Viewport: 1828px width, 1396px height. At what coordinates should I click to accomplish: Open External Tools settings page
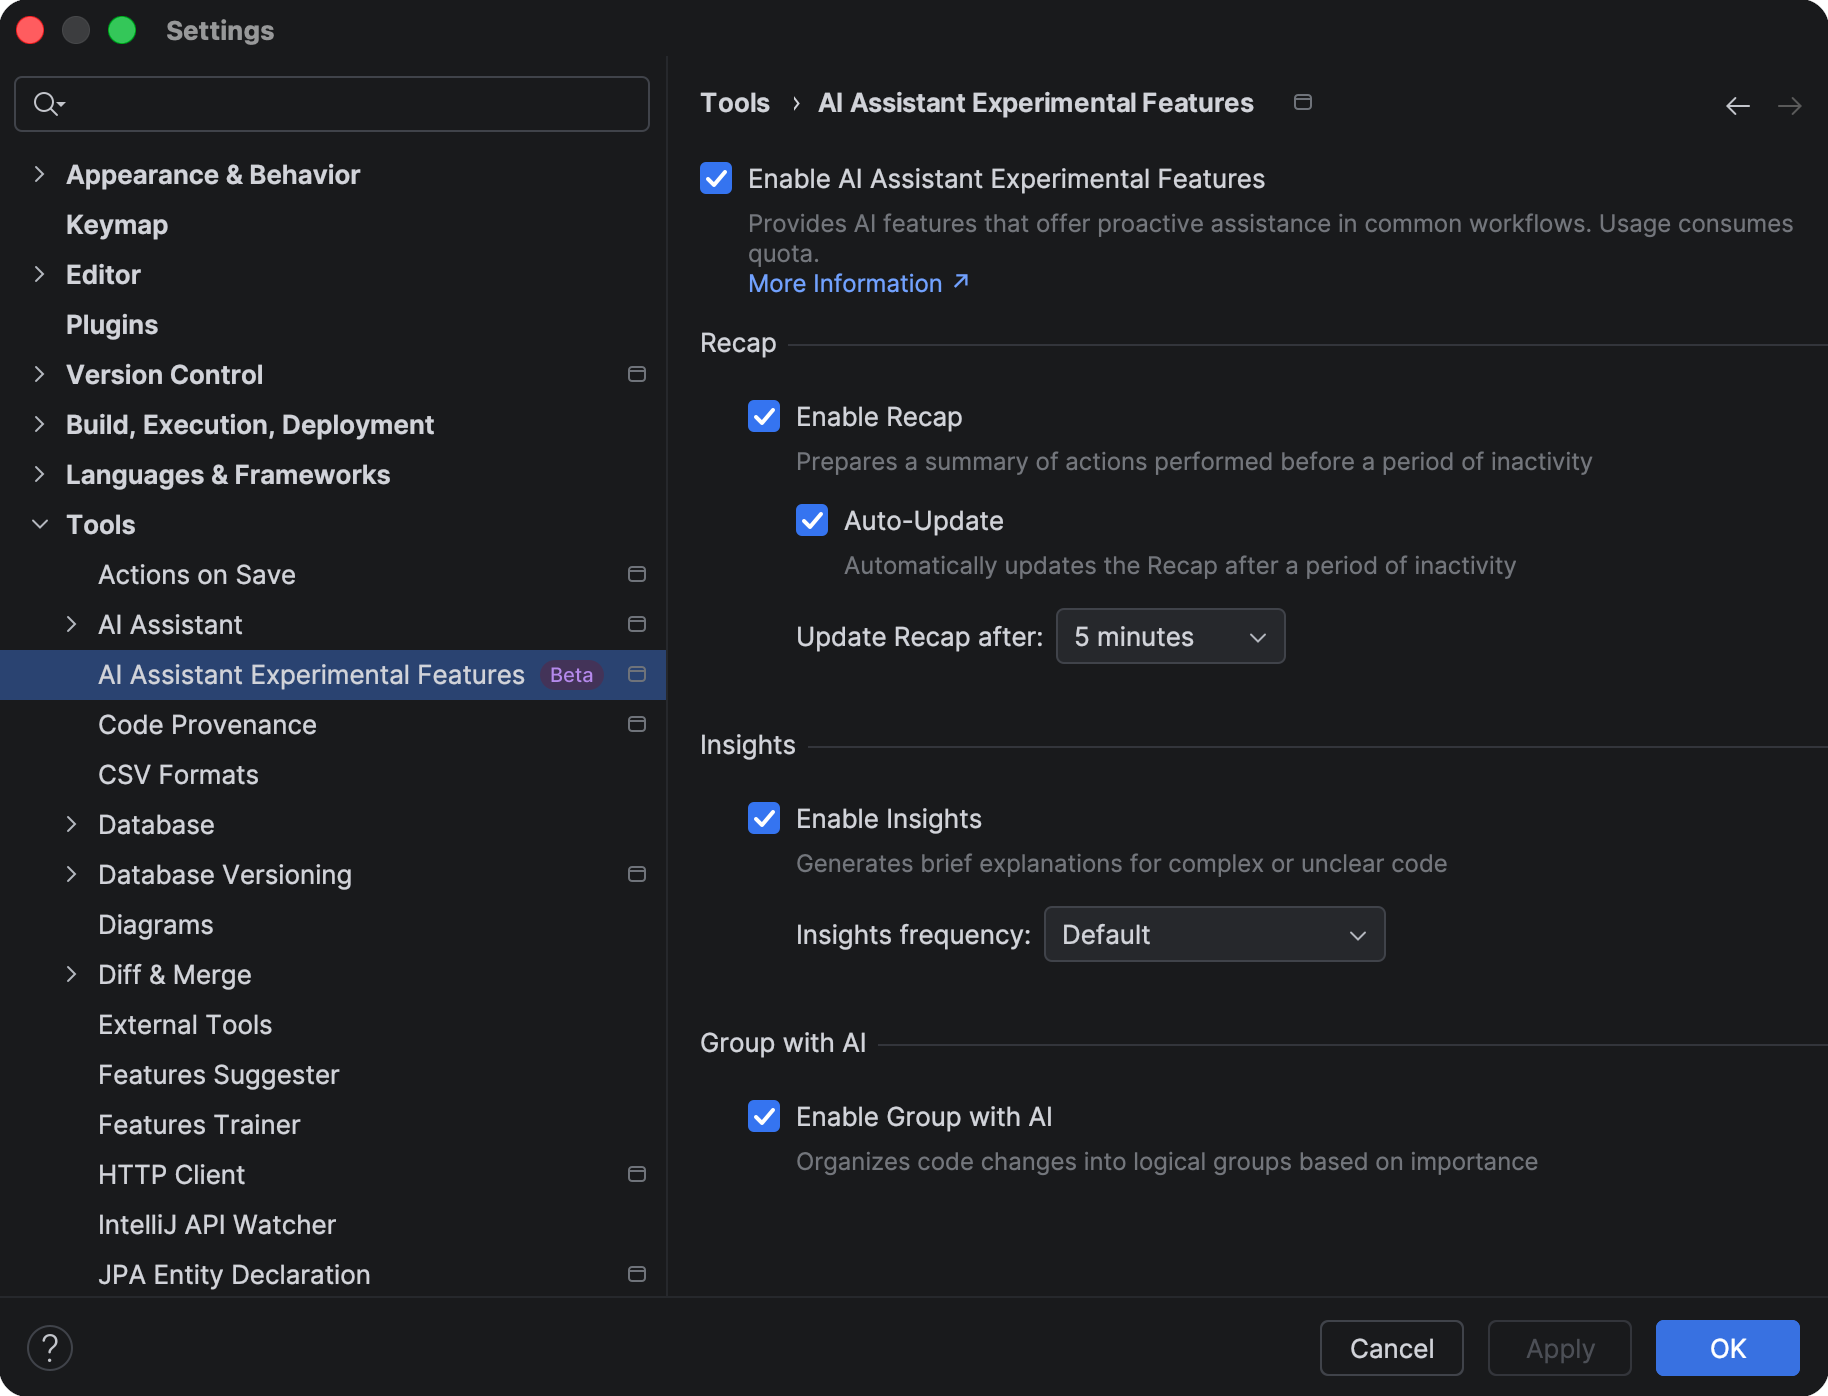185,1025
